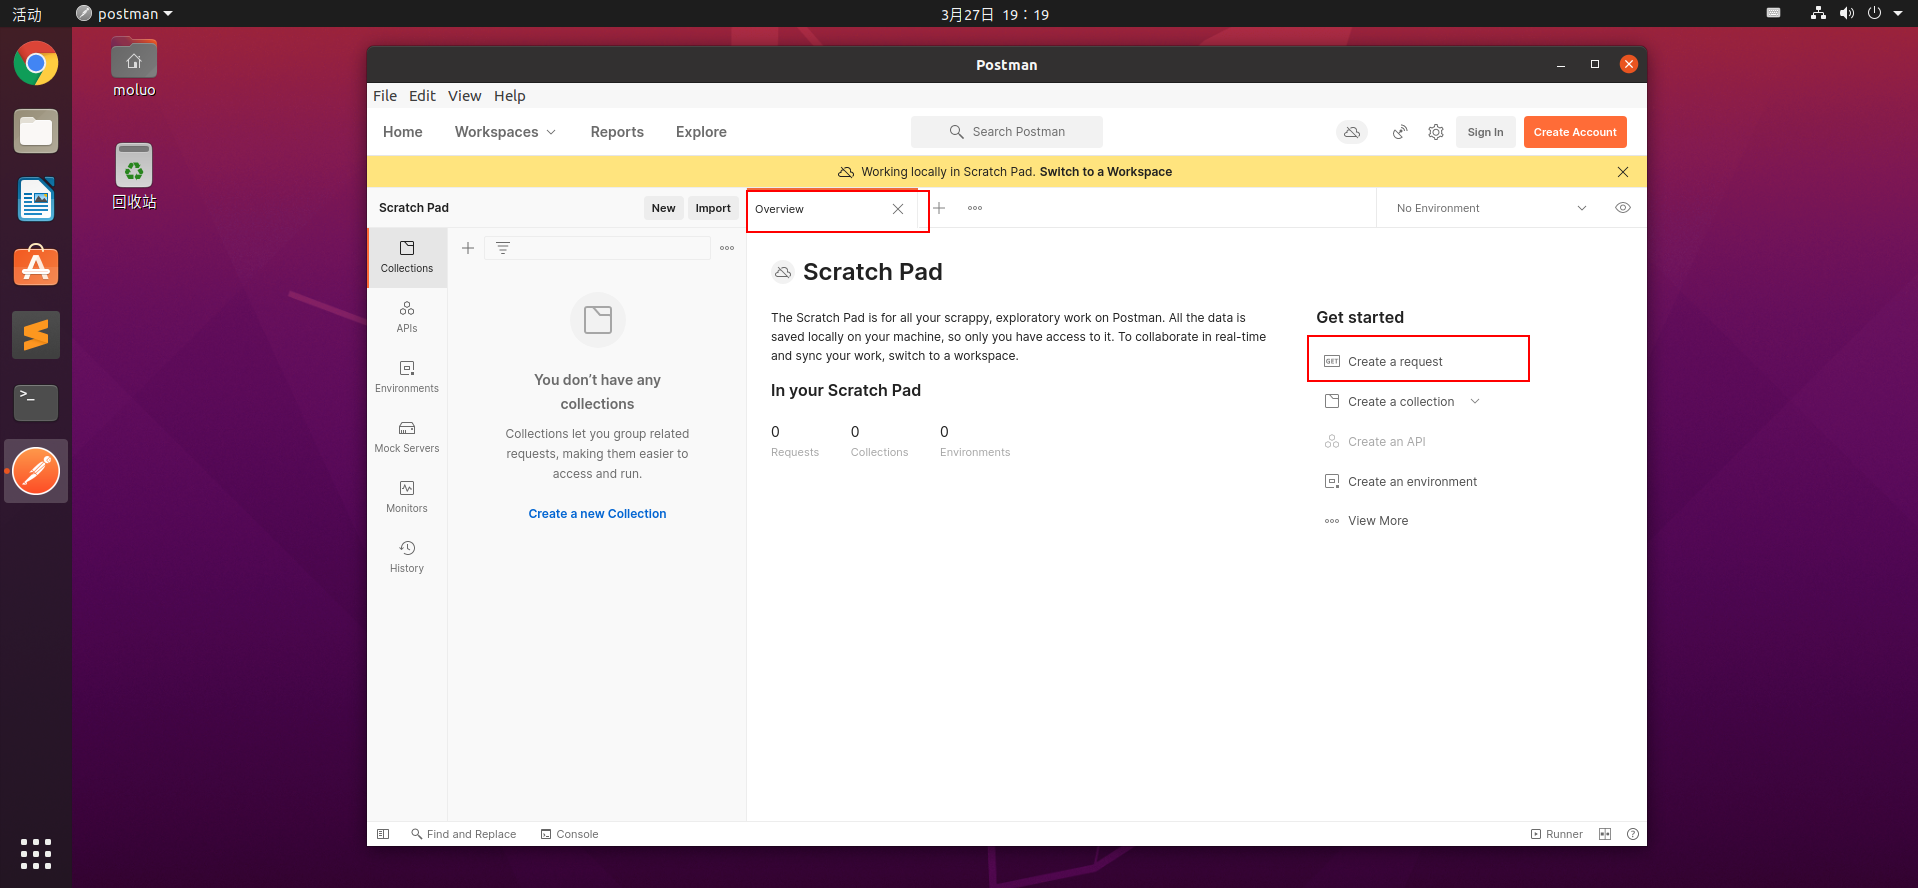
Task: Open the Mock Servers sidebar panel
Action: [x=407, y=437]
